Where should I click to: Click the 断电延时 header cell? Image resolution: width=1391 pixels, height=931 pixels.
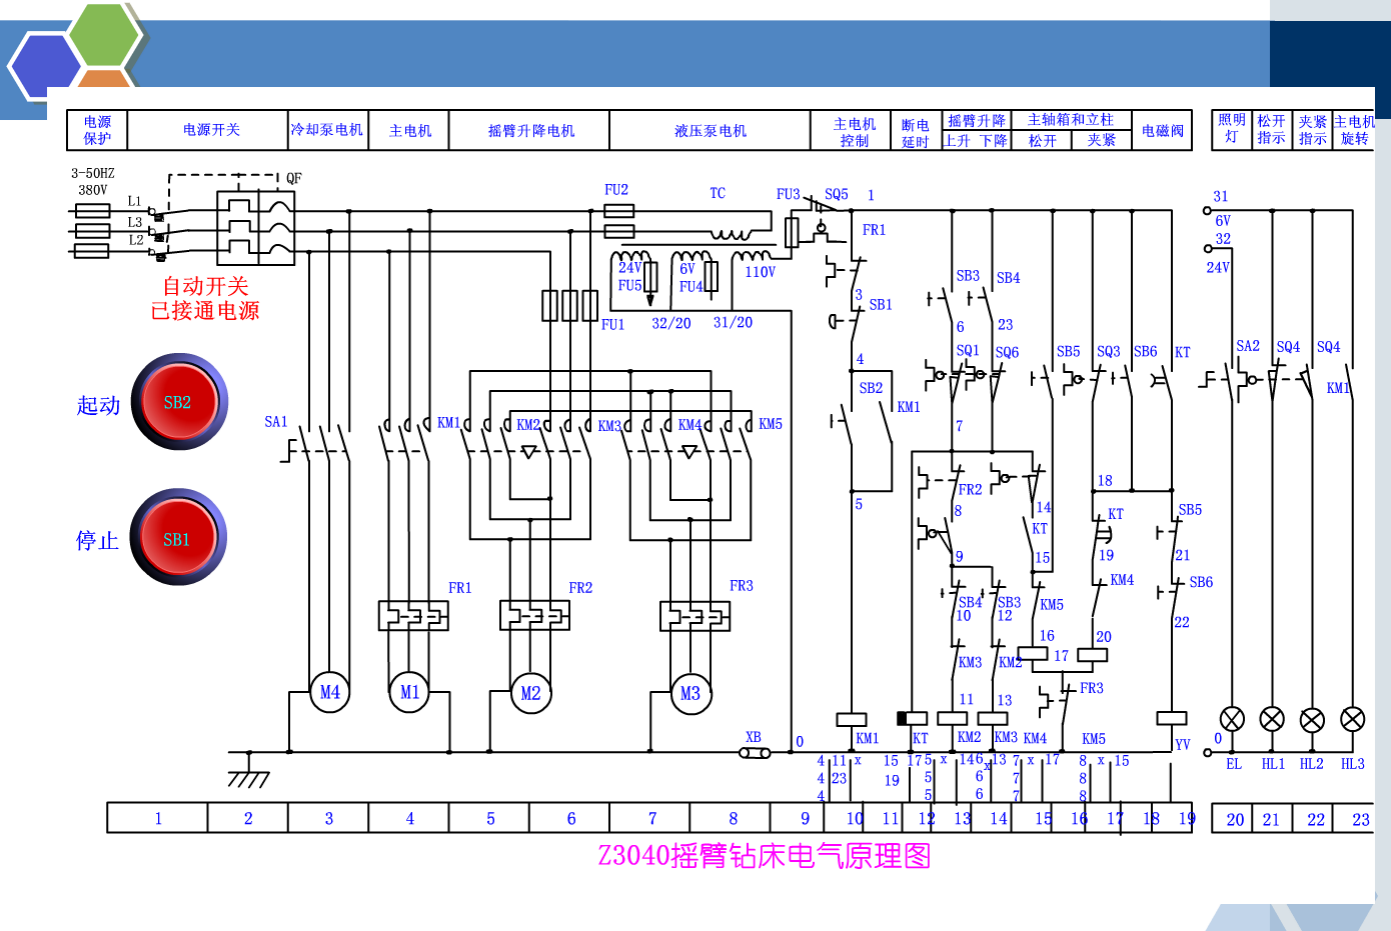pyautogui.click(x=915, y=132)
